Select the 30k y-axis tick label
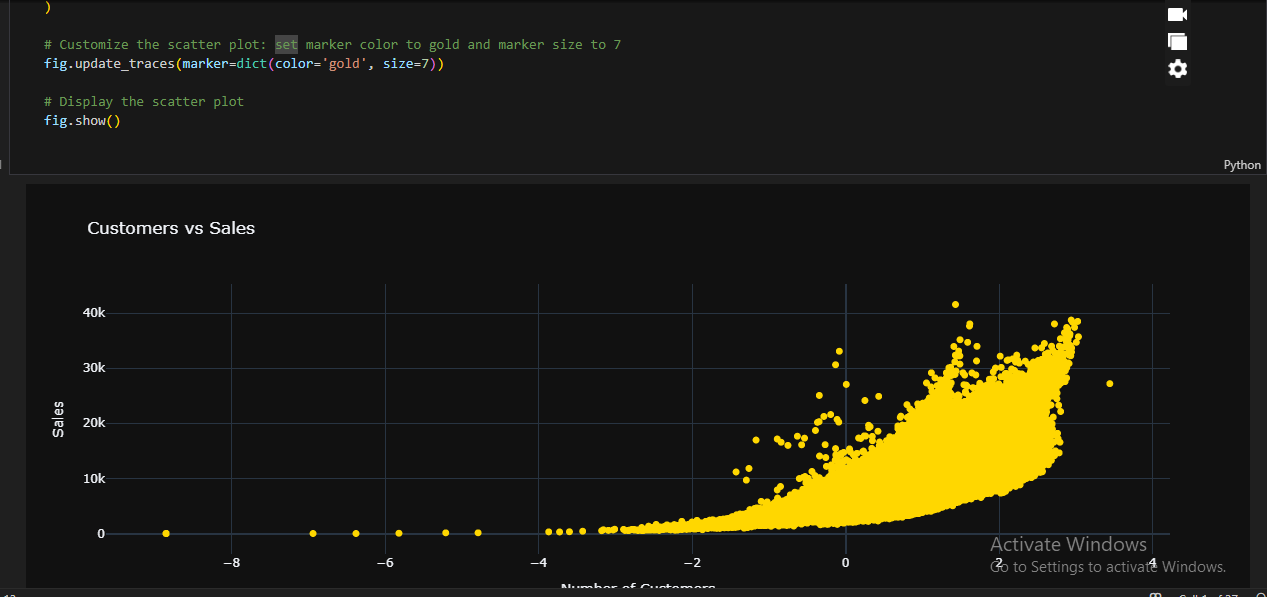Image resolution: width=1267 pixels, height=597 pixels. coord(94,368)
